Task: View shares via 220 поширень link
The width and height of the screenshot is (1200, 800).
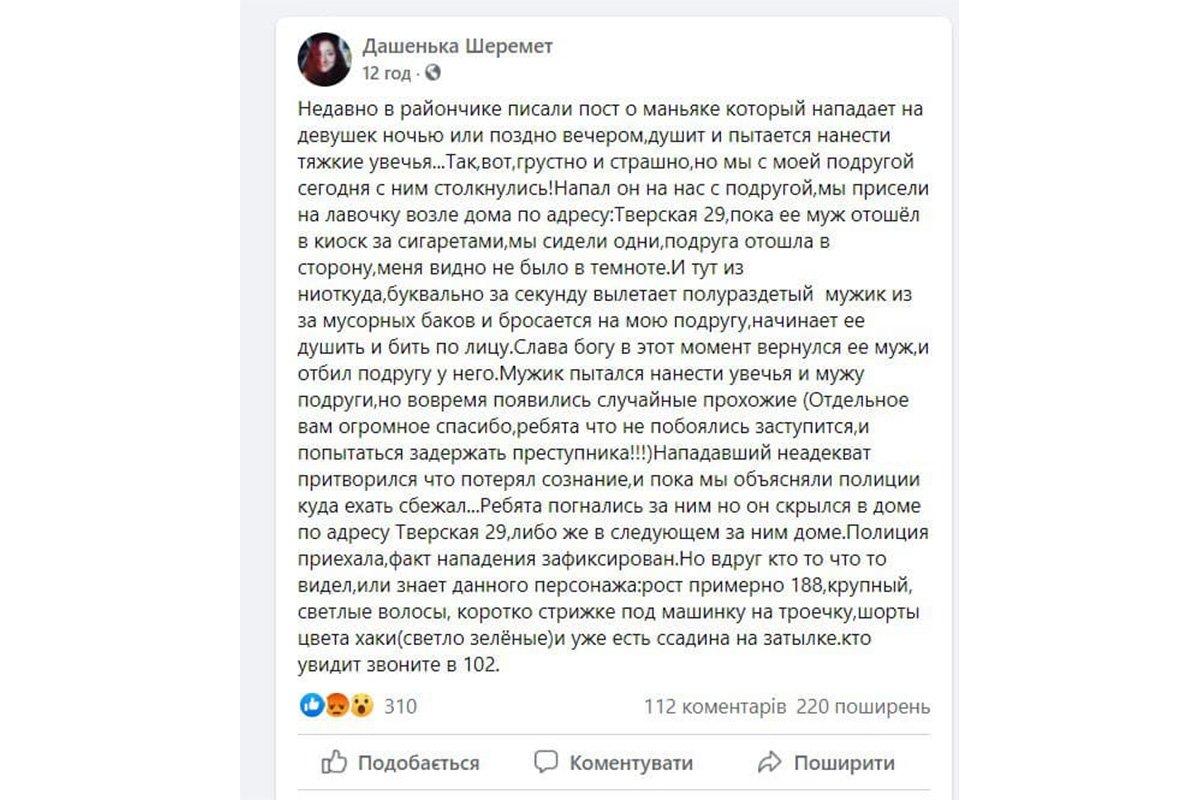Action: 860,708
